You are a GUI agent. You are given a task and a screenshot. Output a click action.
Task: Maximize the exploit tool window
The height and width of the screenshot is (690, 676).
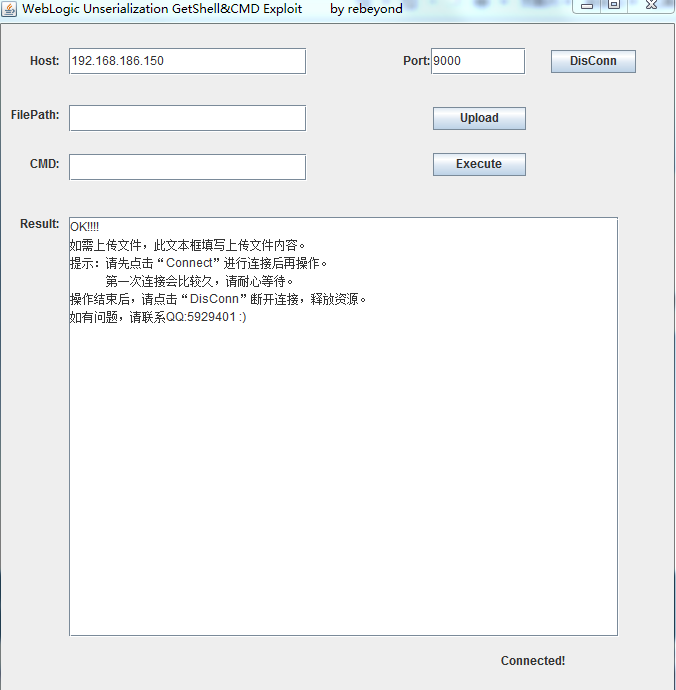point(614,5)
